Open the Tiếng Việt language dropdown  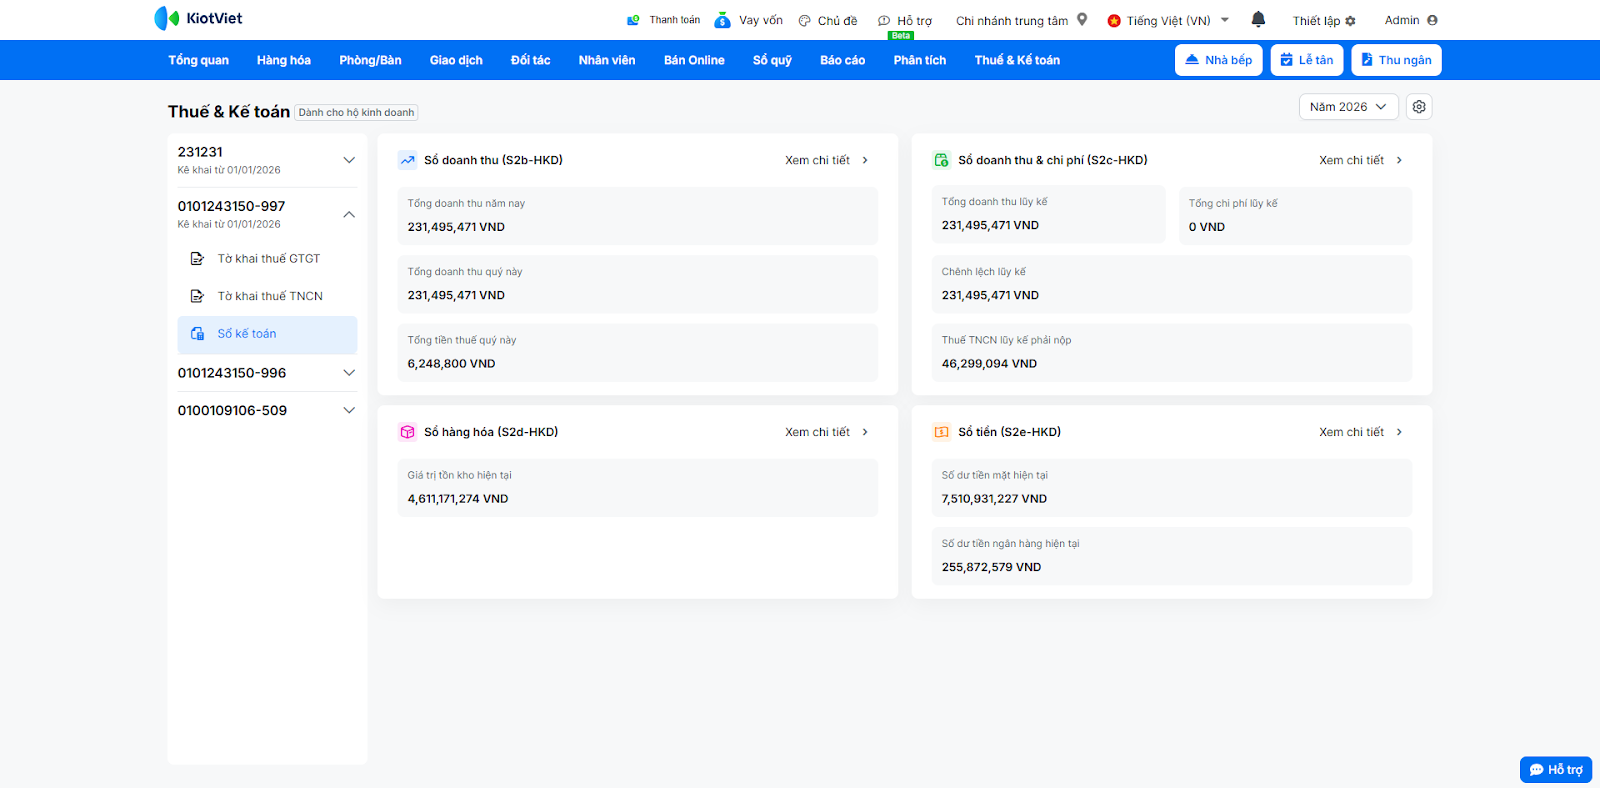tap(1168, 20)
